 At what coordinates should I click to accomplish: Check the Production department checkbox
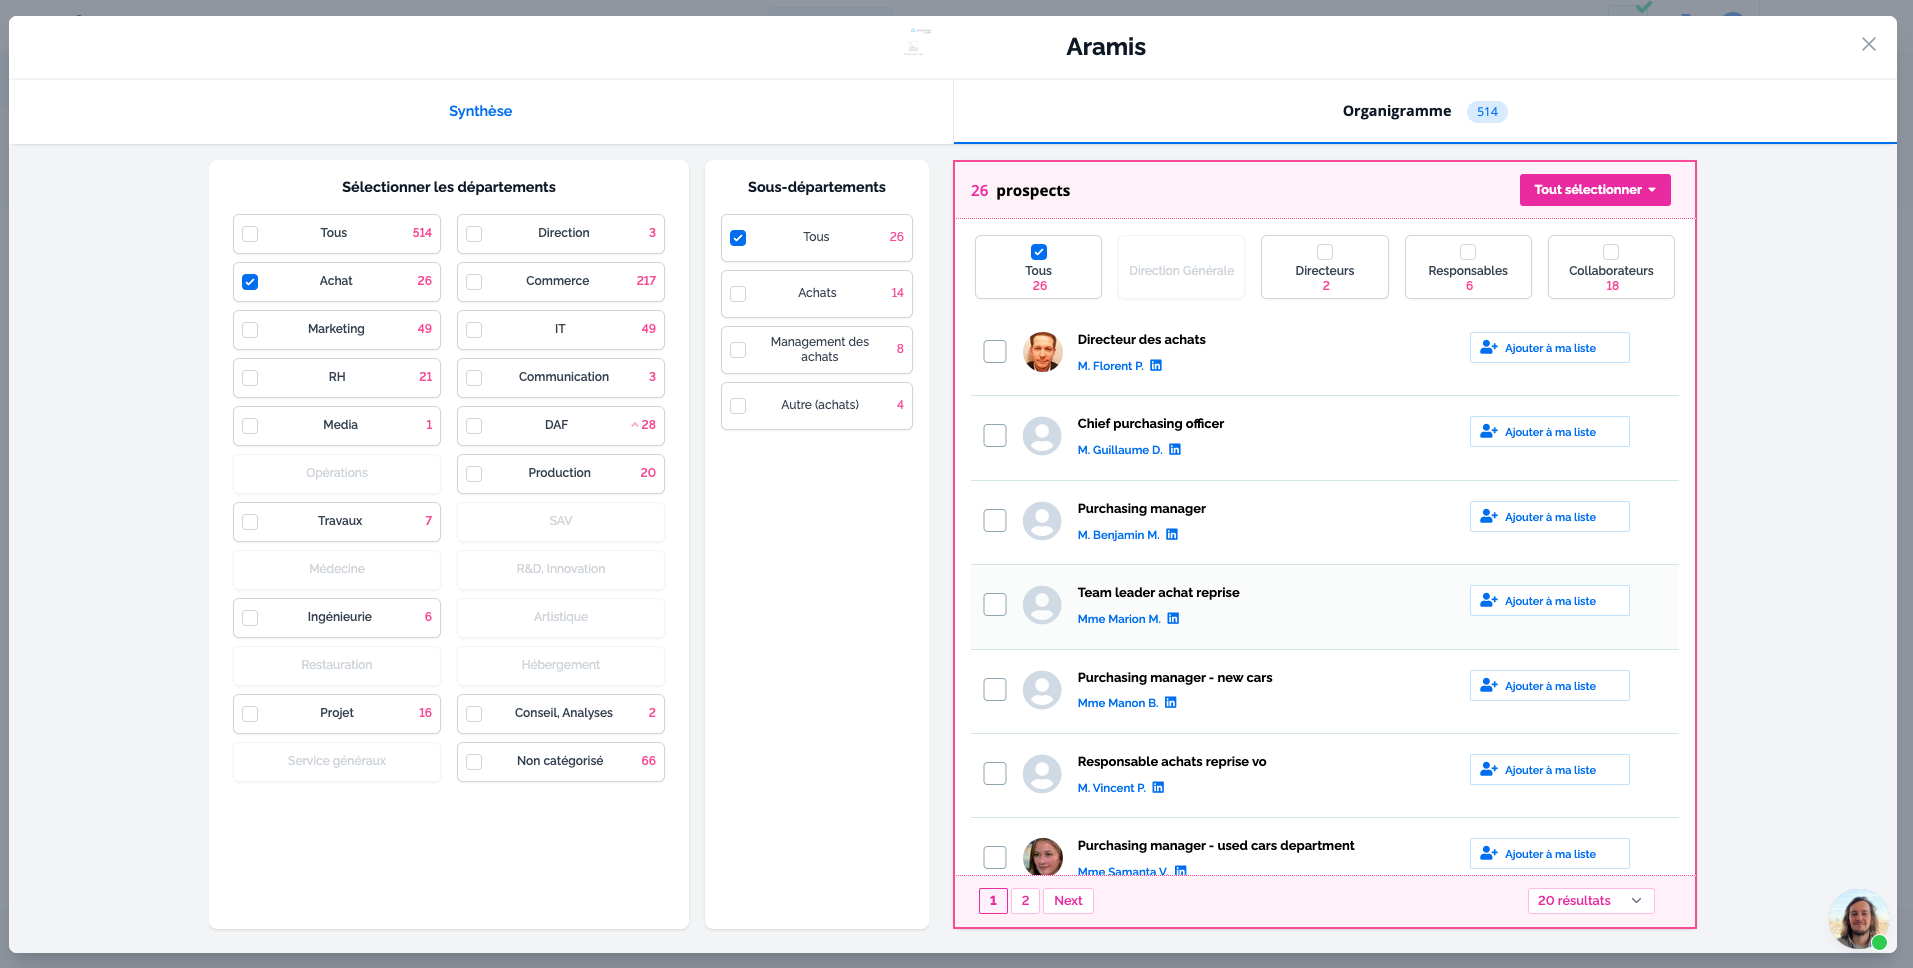[x=474, y=474]
